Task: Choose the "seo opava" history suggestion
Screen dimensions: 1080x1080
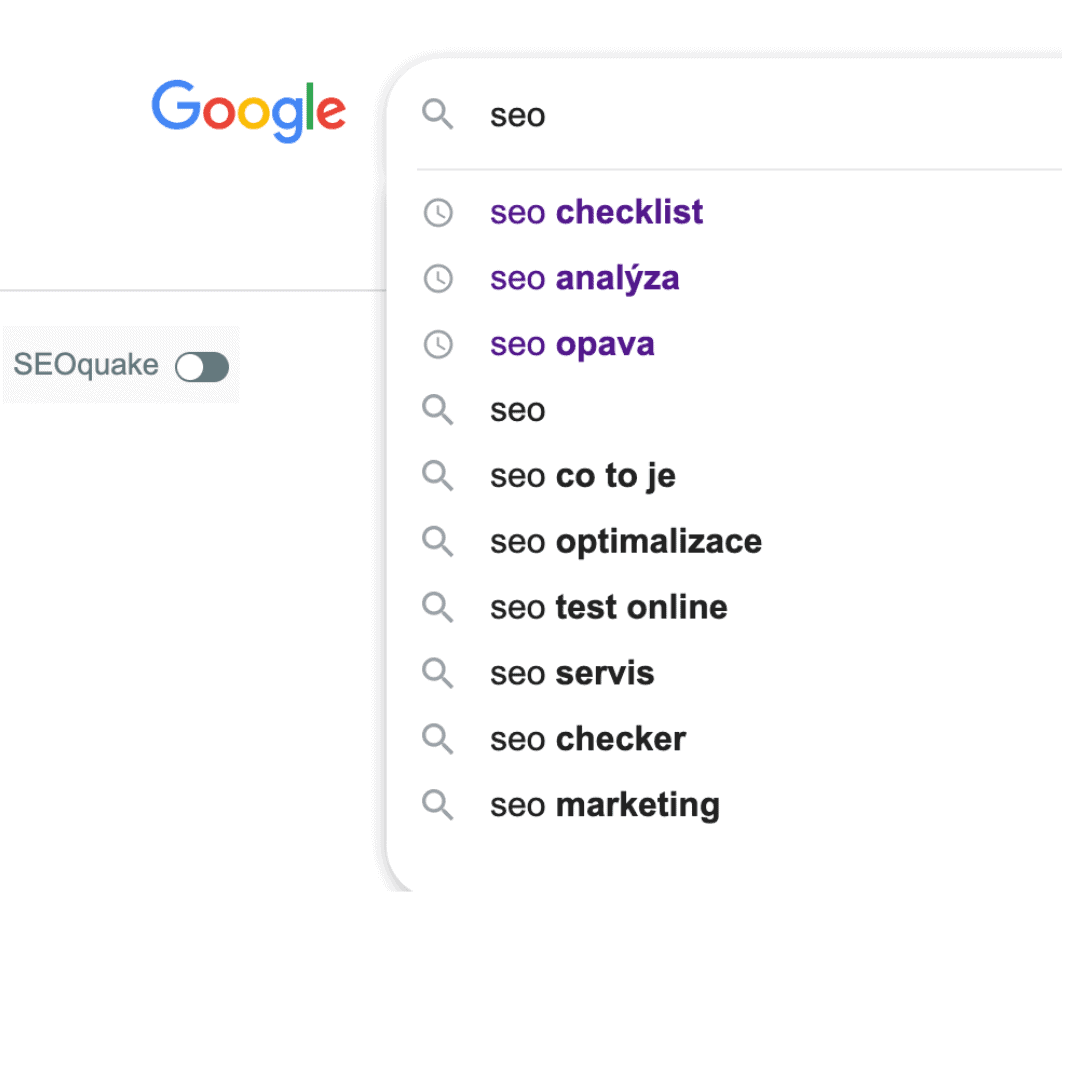Action: (x=572, y=344)
